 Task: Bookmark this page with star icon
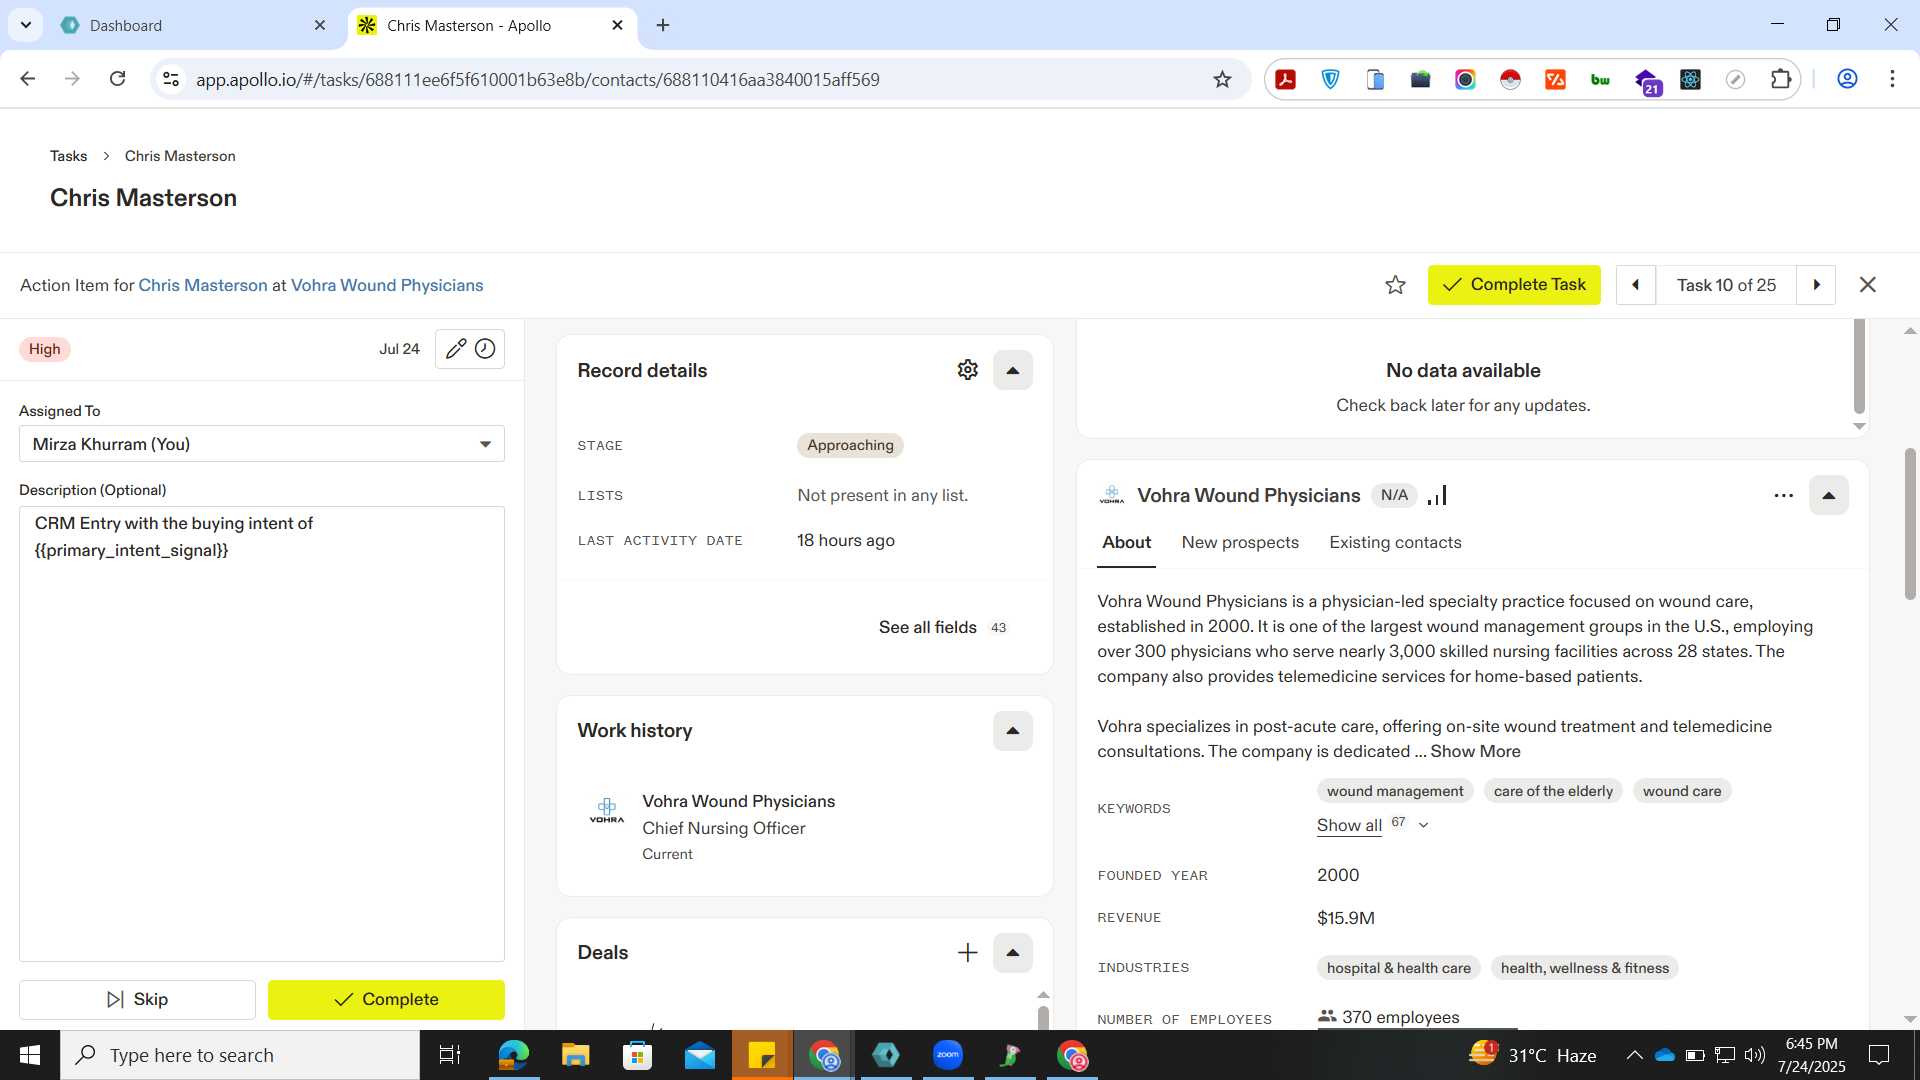[x=1222, y=79]
